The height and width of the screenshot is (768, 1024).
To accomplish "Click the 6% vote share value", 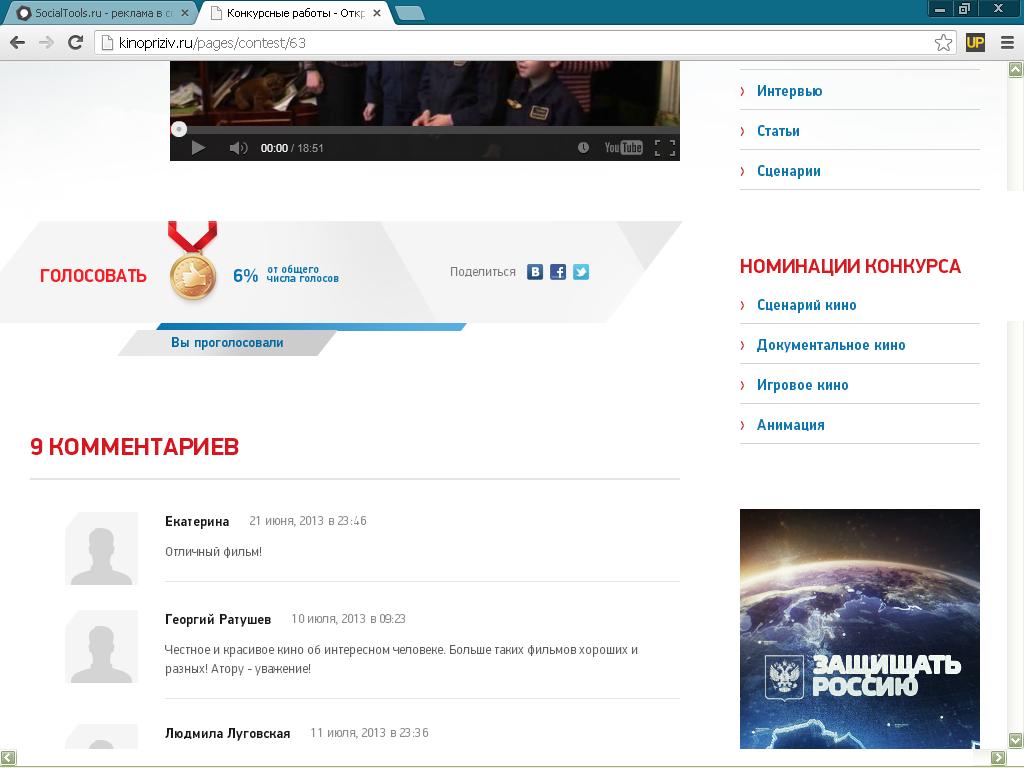I will click(x=246, y=276).
